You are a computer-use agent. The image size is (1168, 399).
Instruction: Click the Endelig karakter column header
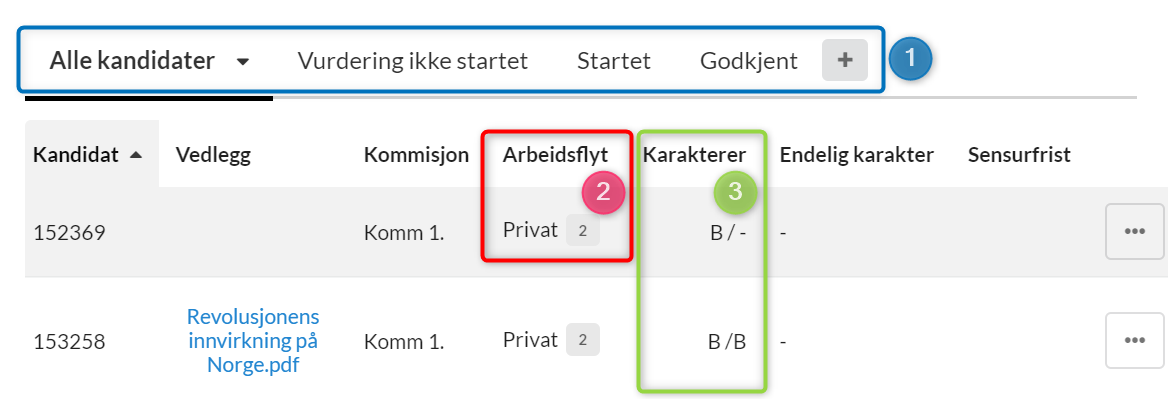857,155
